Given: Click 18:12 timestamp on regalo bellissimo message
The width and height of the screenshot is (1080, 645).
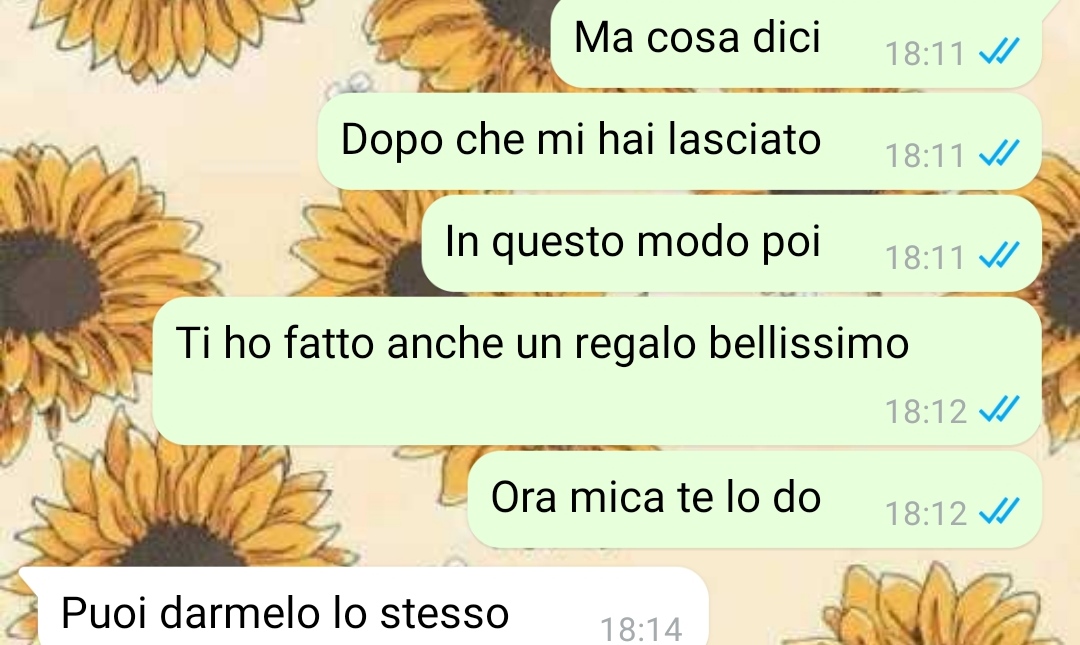Looking at the screenshot, I should (926, 412).
